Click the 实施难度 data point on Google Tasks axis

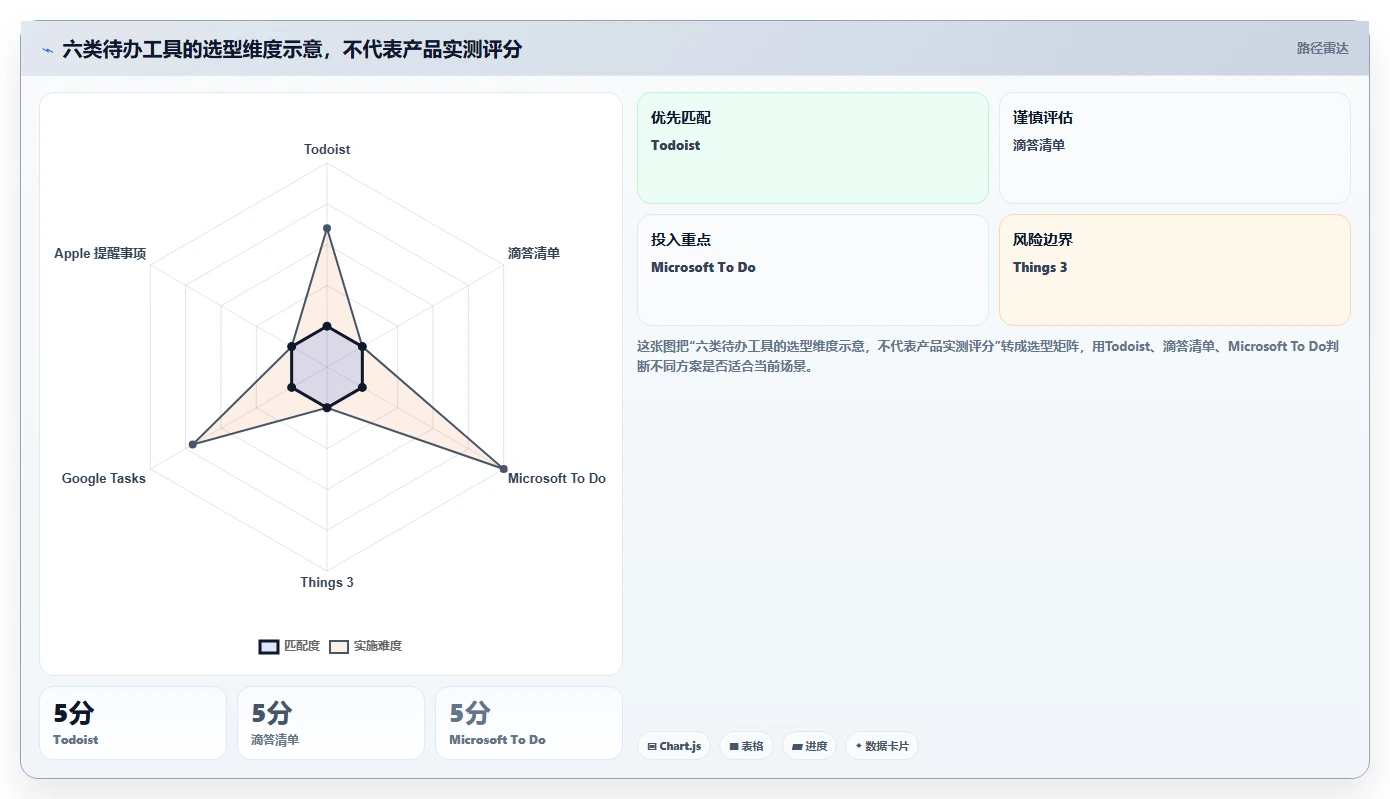point(192,444)
